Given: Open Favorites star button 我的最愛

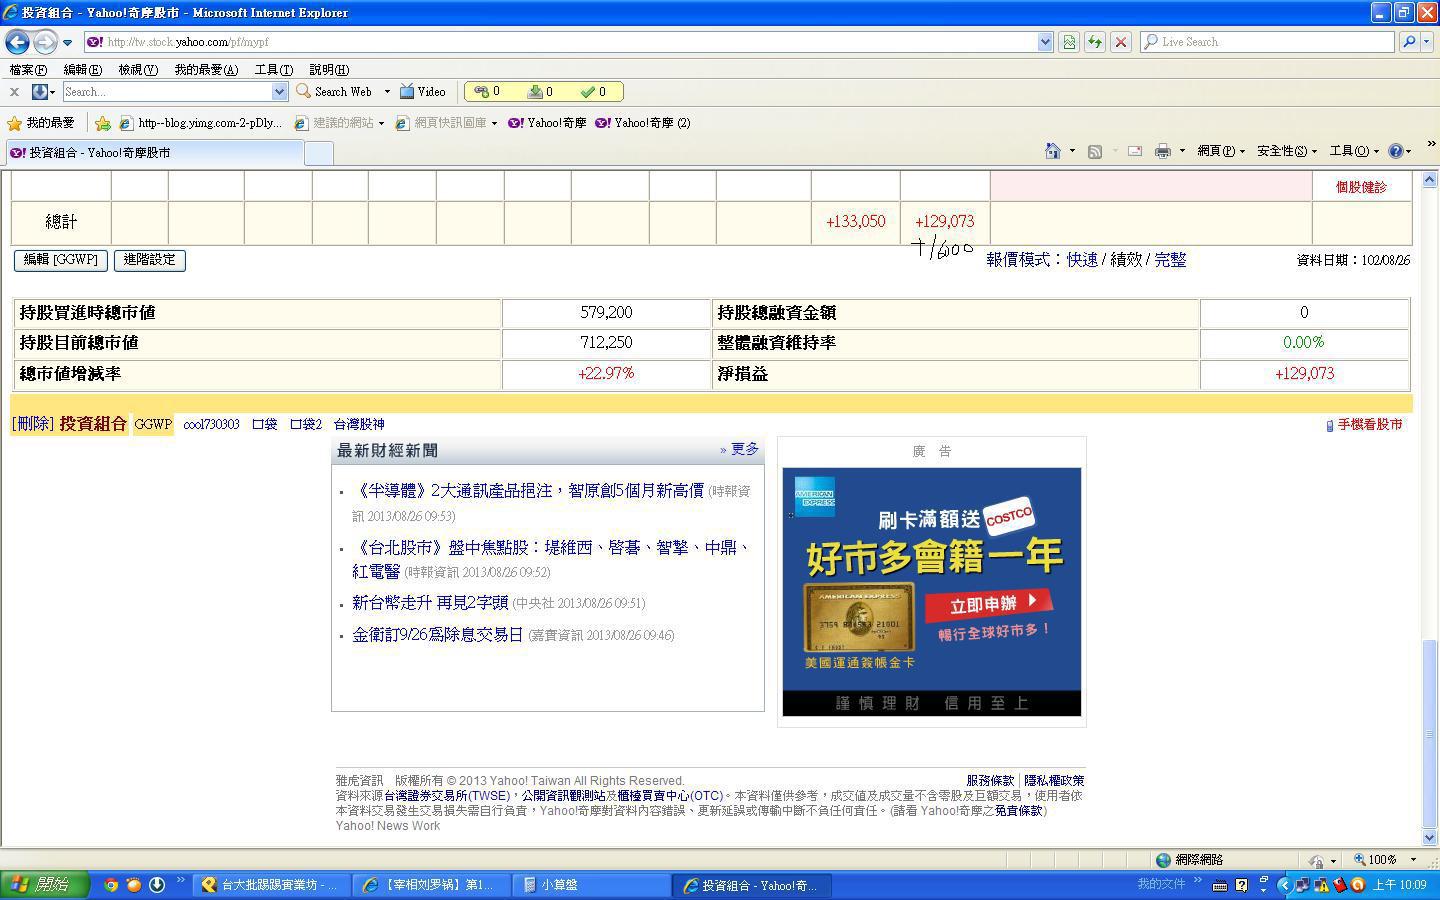Looking at the screenshot, I should (x=41, y=123).
